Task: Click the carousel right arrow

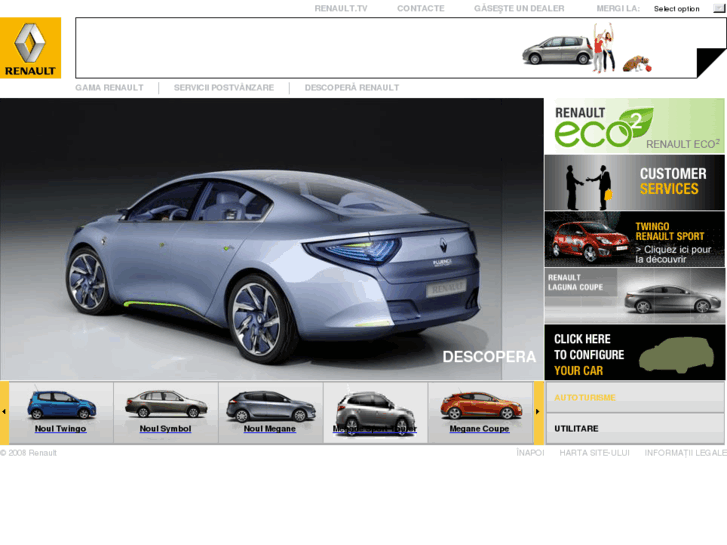Action: [538, 412]
